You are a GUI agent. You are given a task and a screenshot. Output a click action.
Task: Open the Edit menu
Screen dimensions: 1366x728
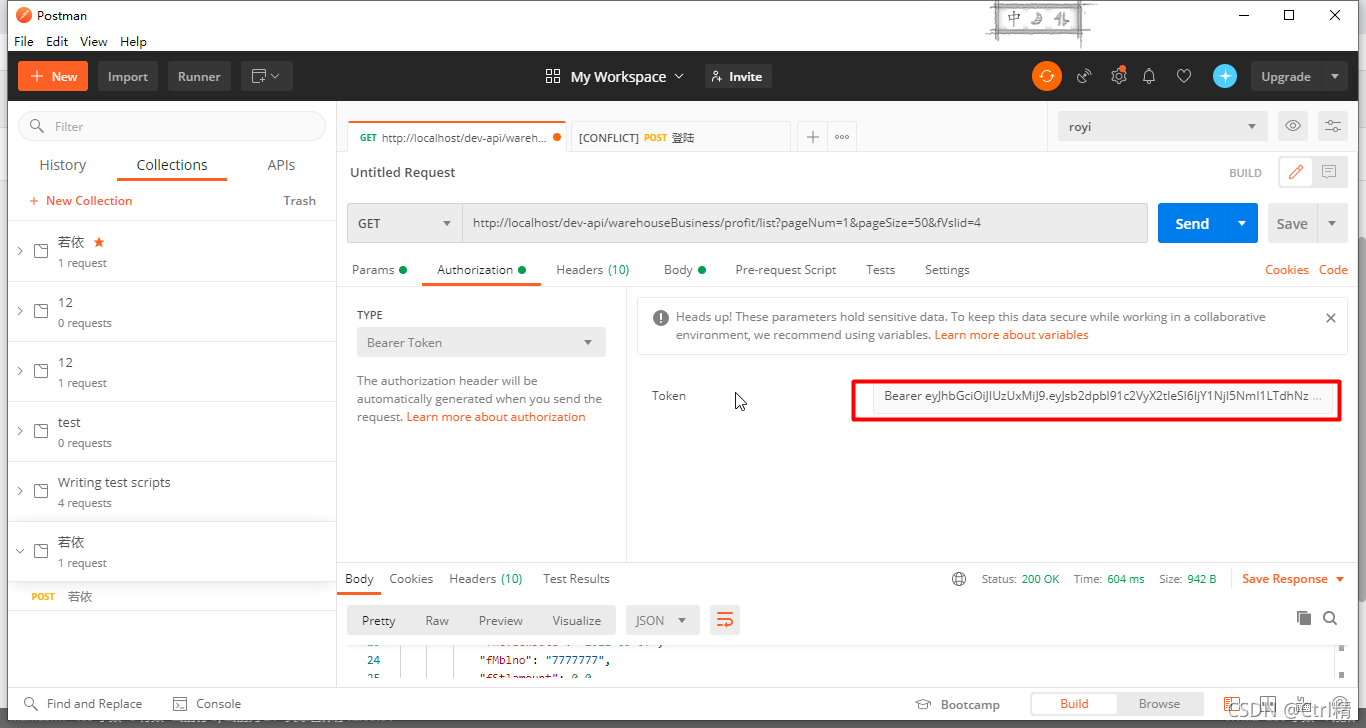click(57, 41)
